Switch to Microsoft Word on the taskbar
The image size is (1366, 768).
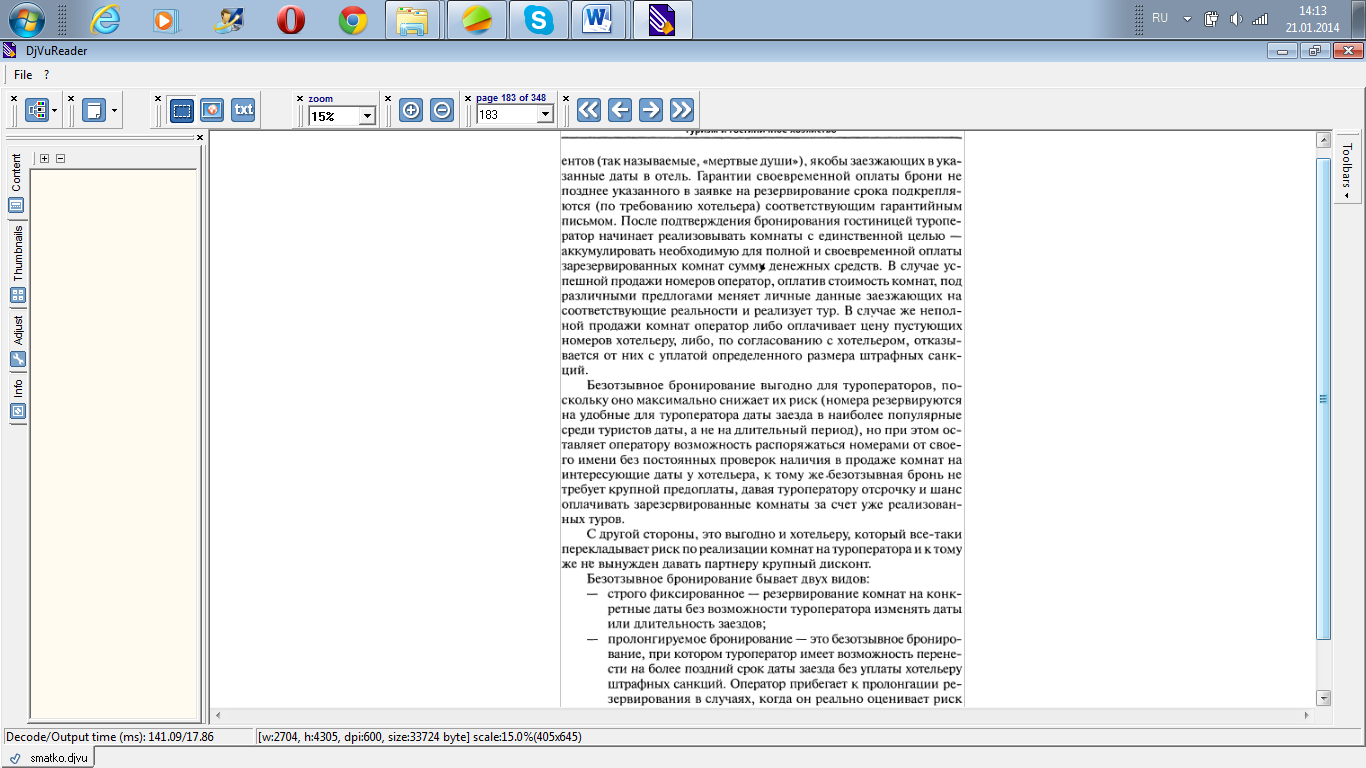click(600, 19)
